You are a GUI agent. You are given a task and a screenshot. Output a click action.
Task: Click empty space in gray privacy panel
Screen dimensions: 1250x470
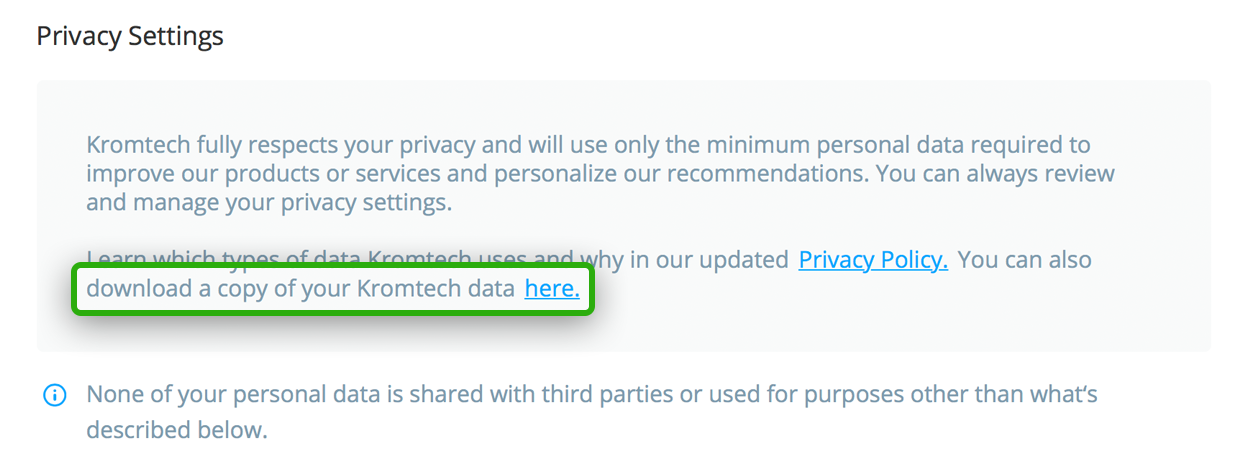click(x=900, y=315)
